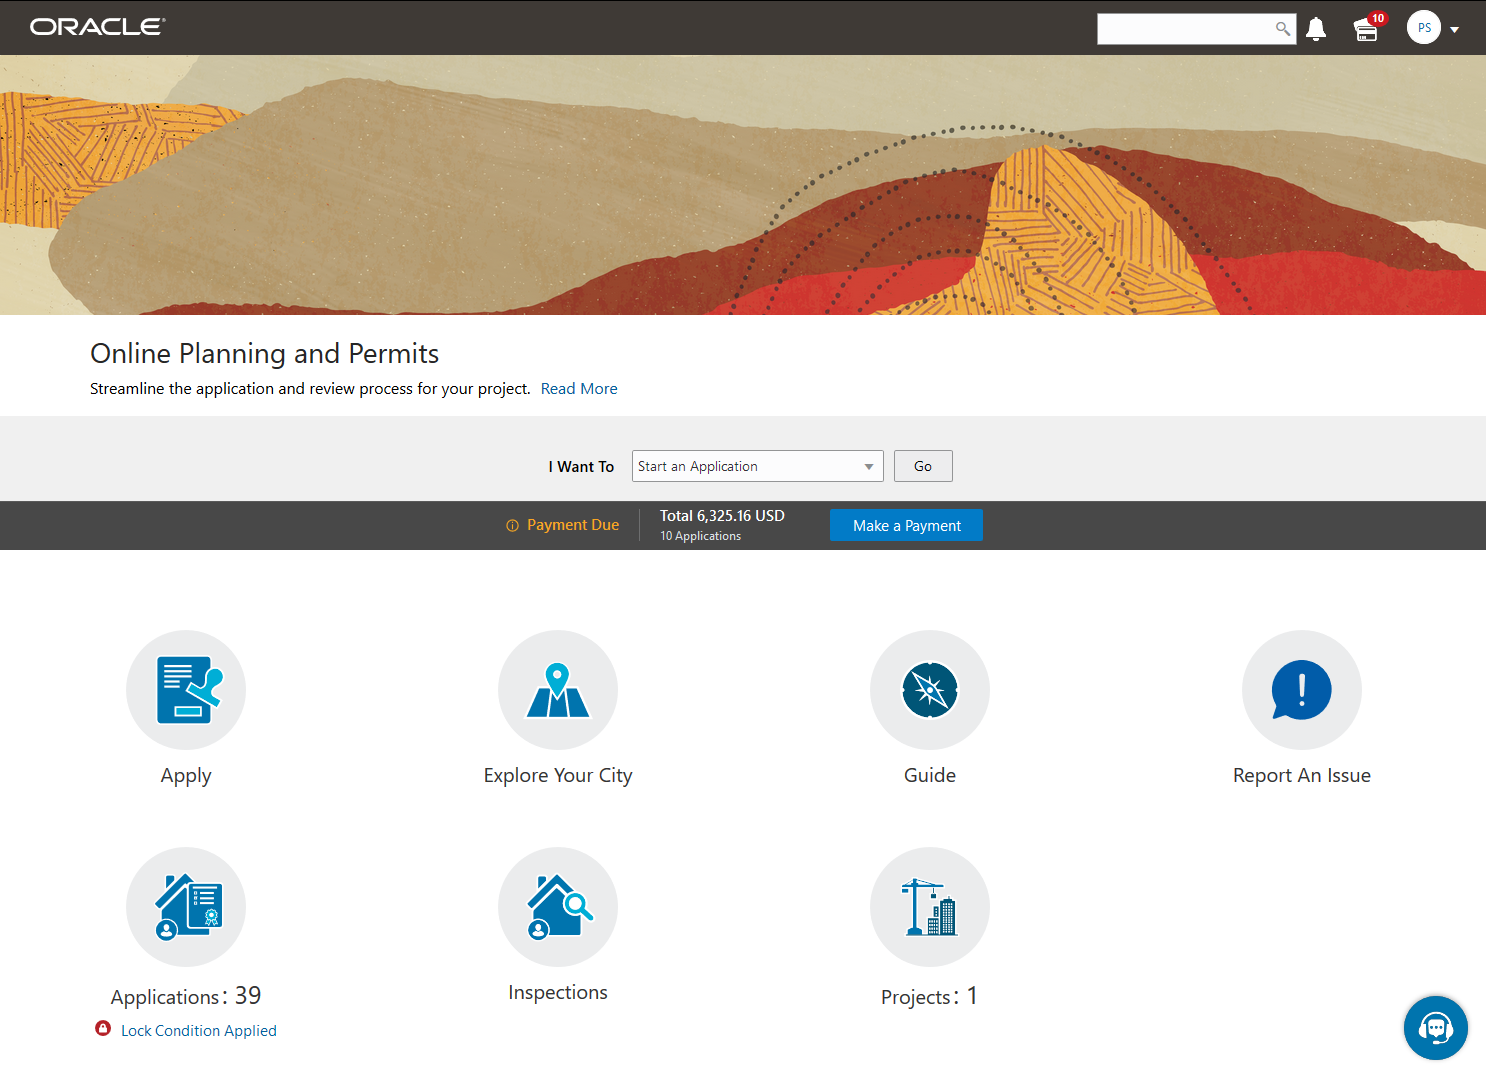Open the 'I Want To' dropdown
Viewport: 1486px width, 1069px height.
tap(868, 466)
